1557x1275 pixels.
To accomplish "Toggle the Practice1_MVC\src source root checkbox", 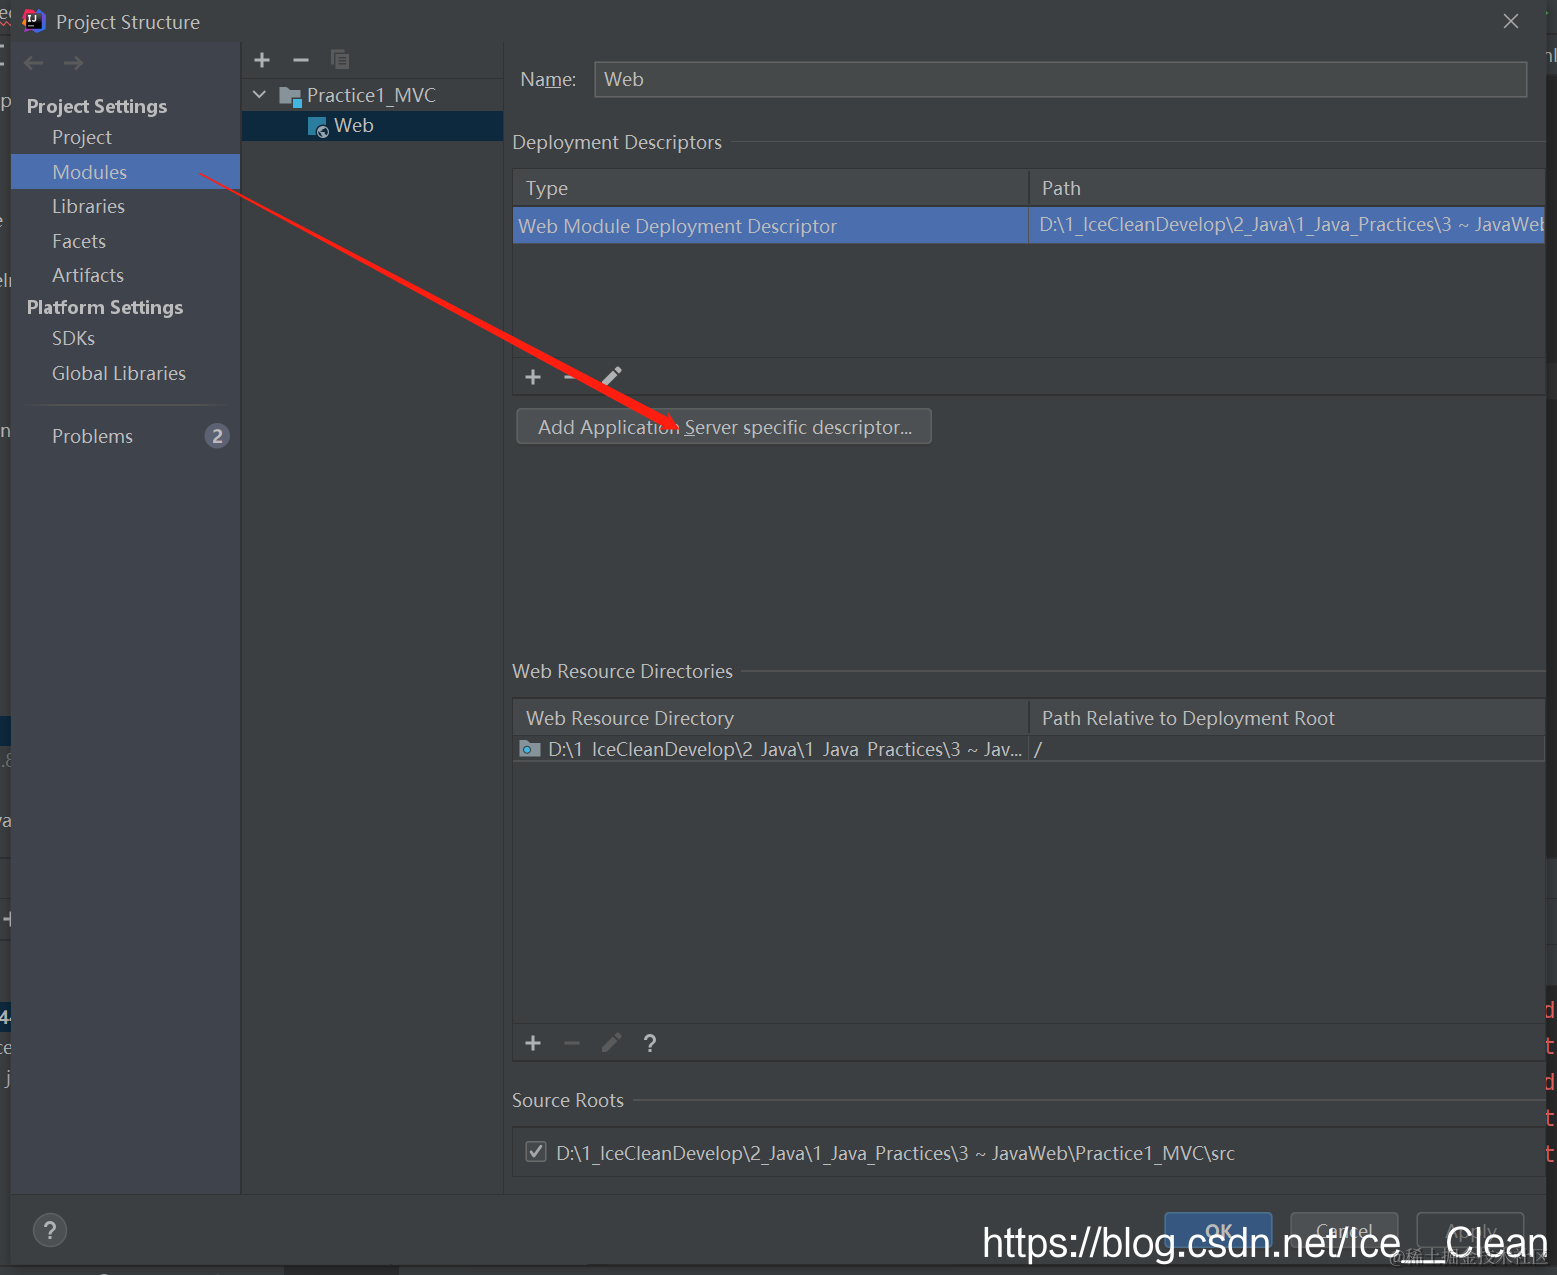I will [536, 1152].
